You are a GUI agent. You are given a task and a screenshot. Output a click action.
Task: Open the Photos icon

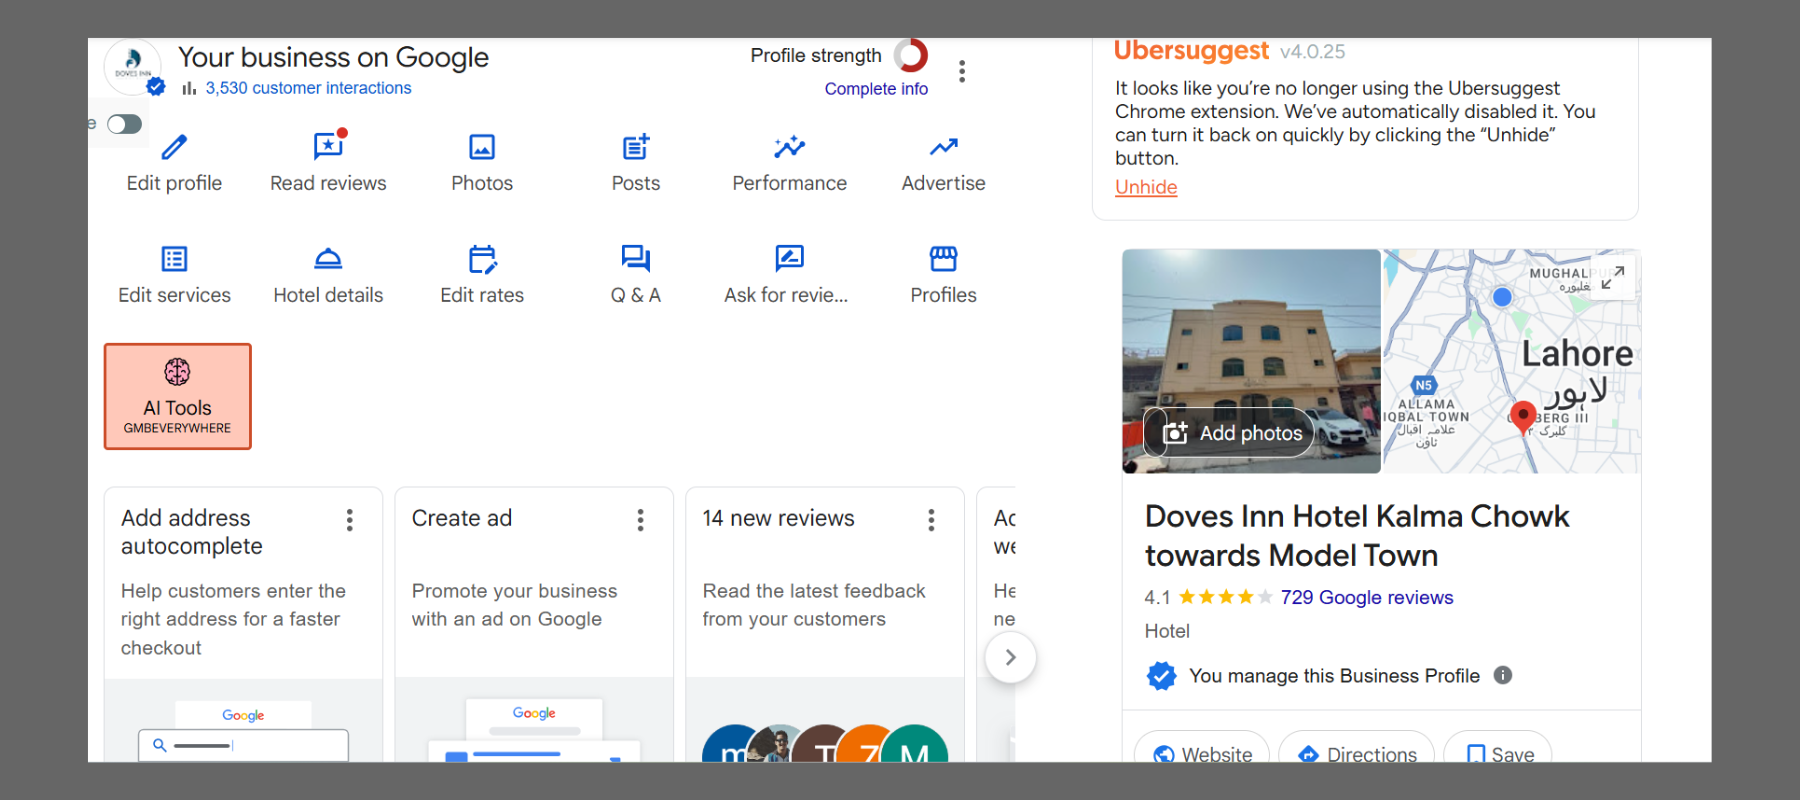[482, 148]
